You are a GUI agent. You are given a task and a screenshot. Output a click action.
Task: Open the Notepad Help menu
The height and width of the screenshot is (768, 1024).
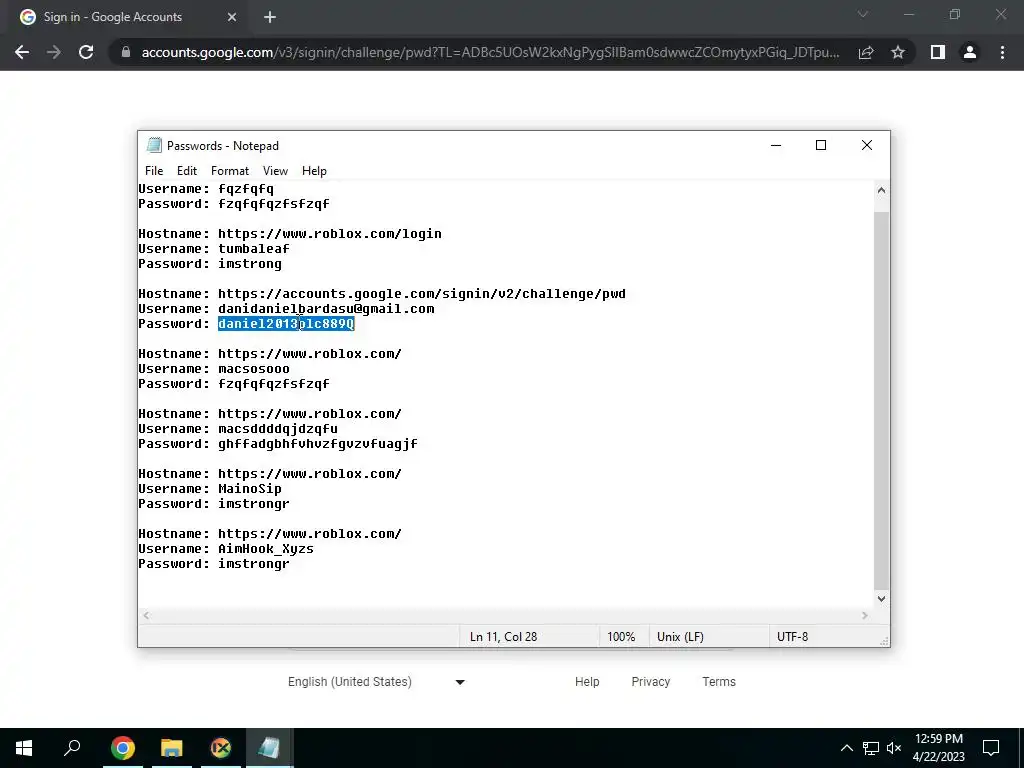314,170
